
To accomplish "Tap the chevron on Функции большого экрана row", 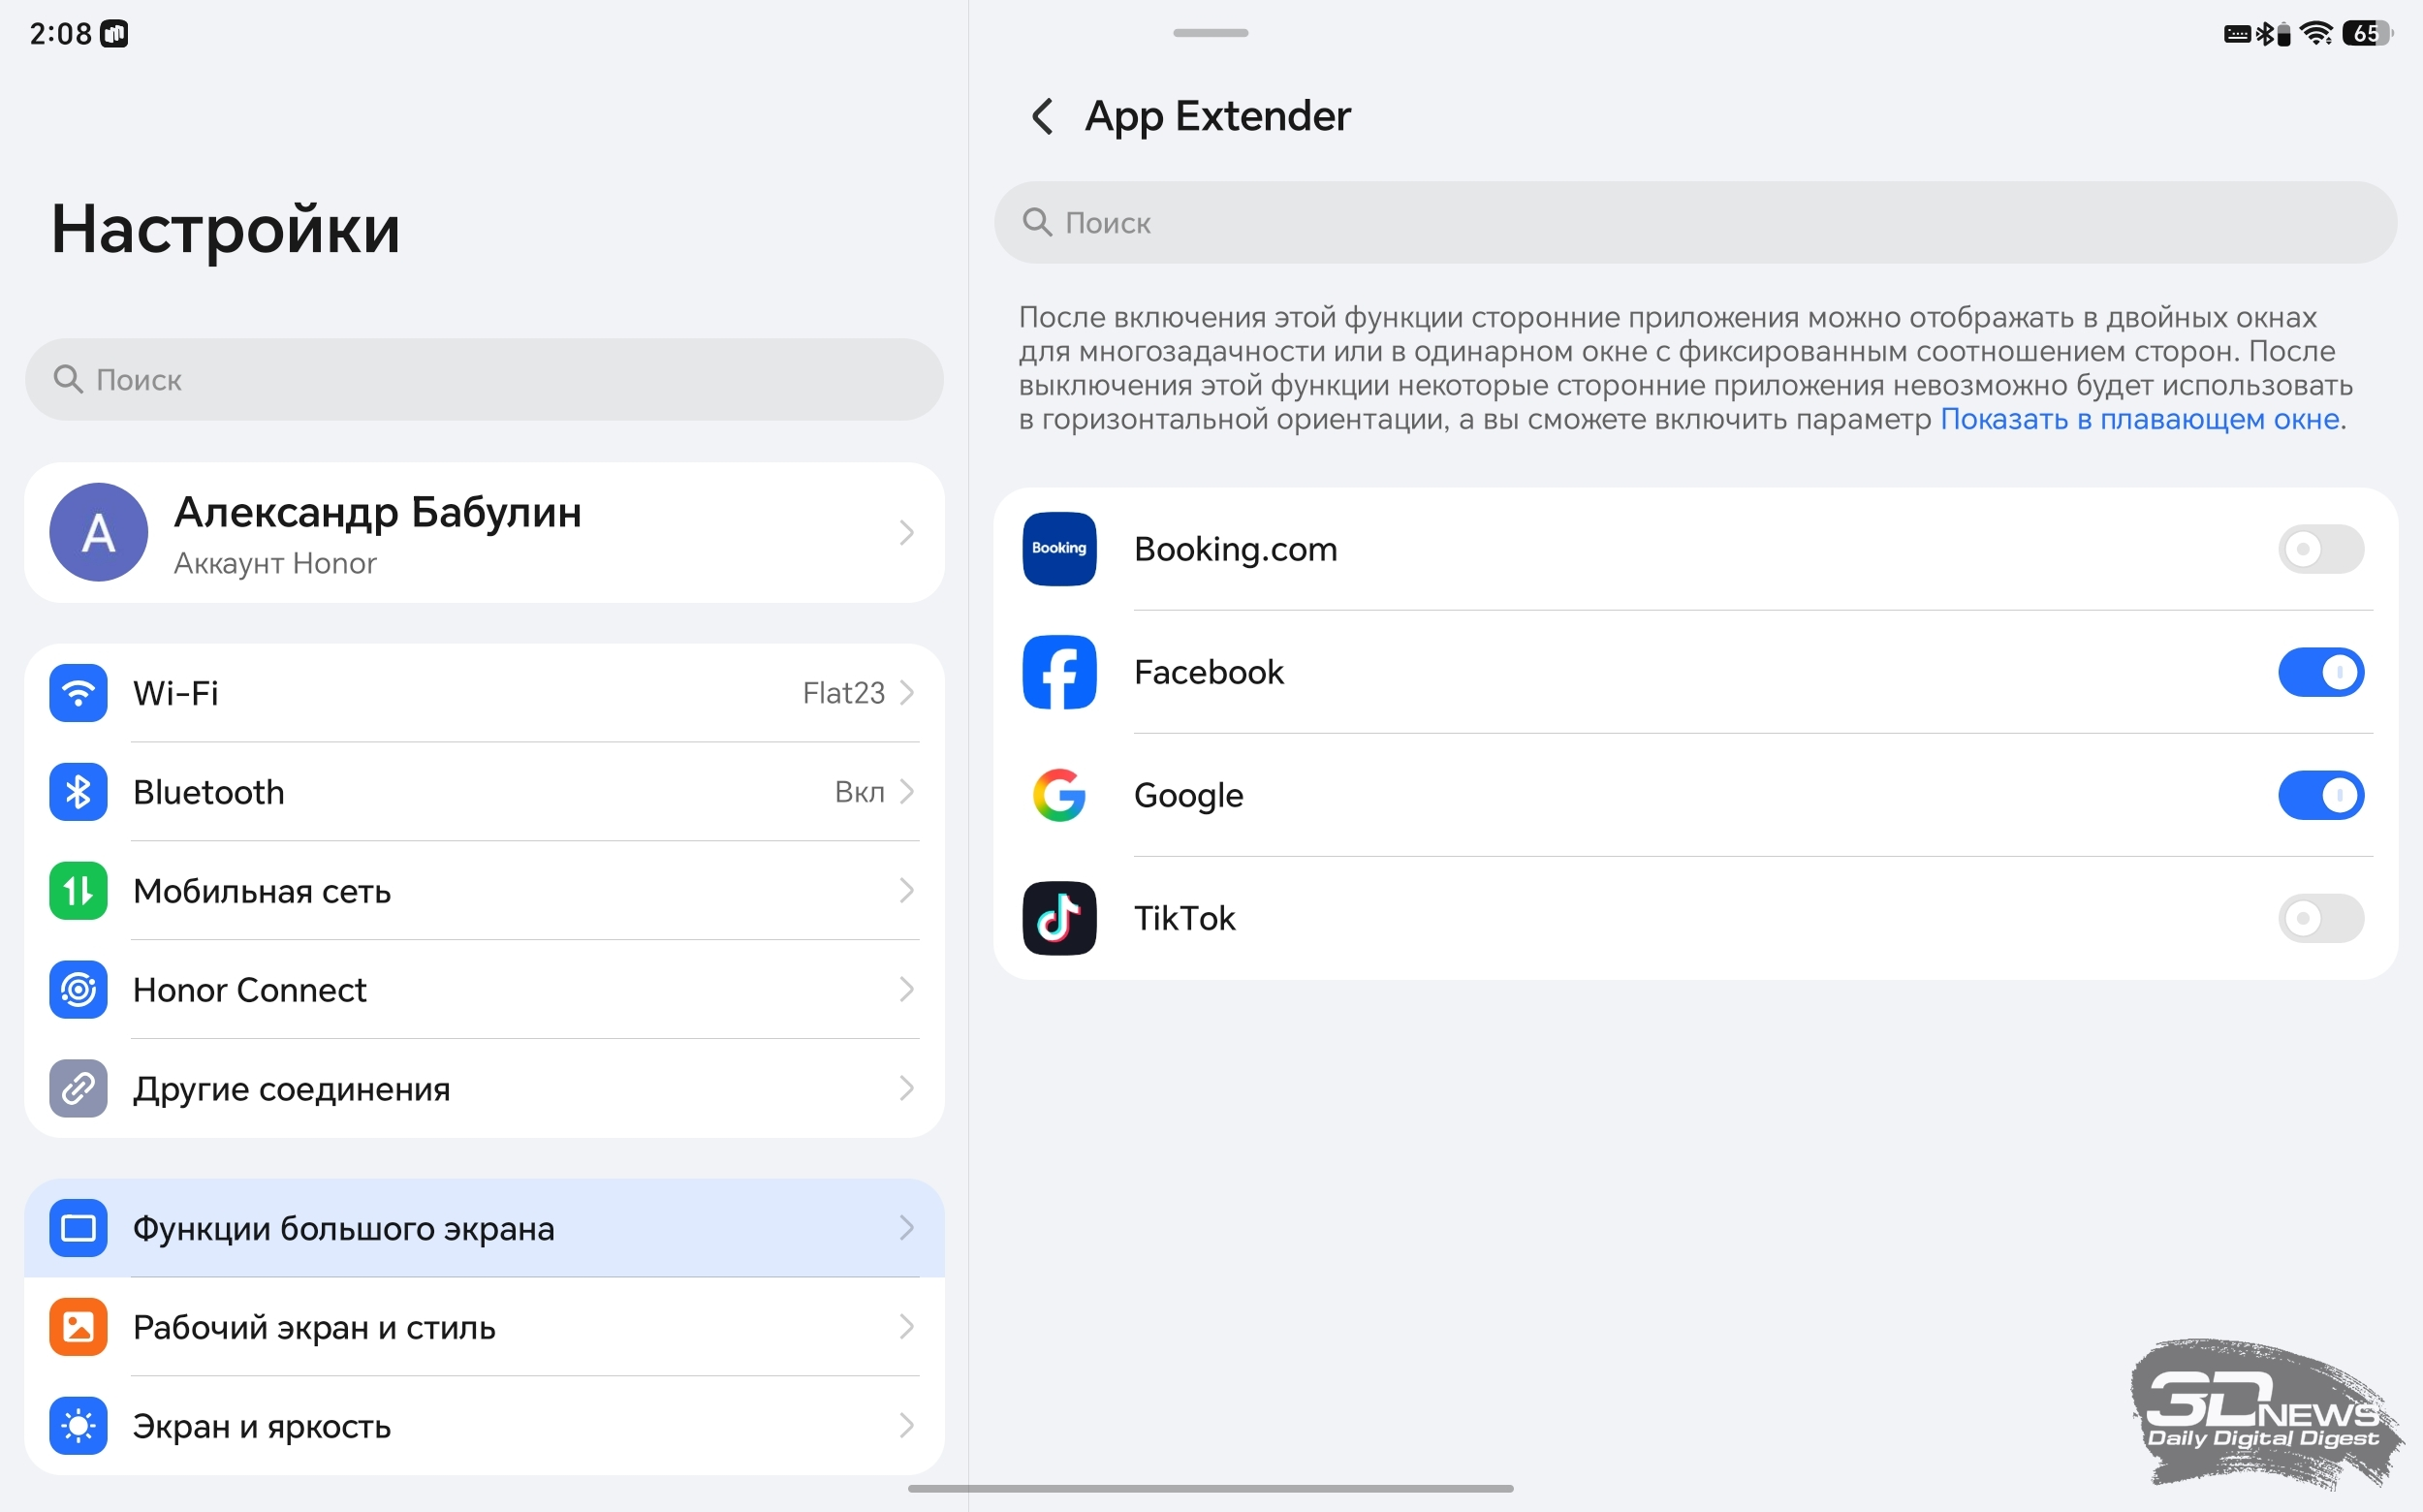I will pos(906,1228).
